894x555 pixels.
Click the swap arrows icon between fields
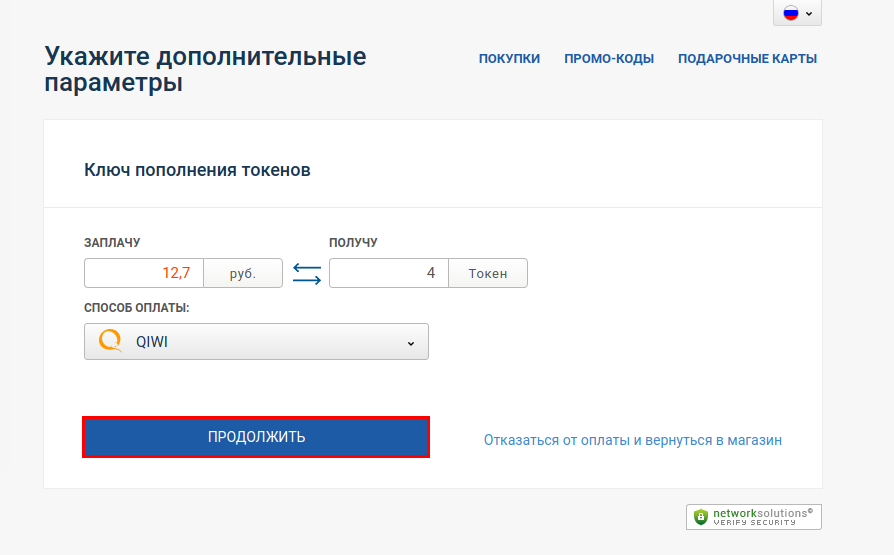pos(307,274)
